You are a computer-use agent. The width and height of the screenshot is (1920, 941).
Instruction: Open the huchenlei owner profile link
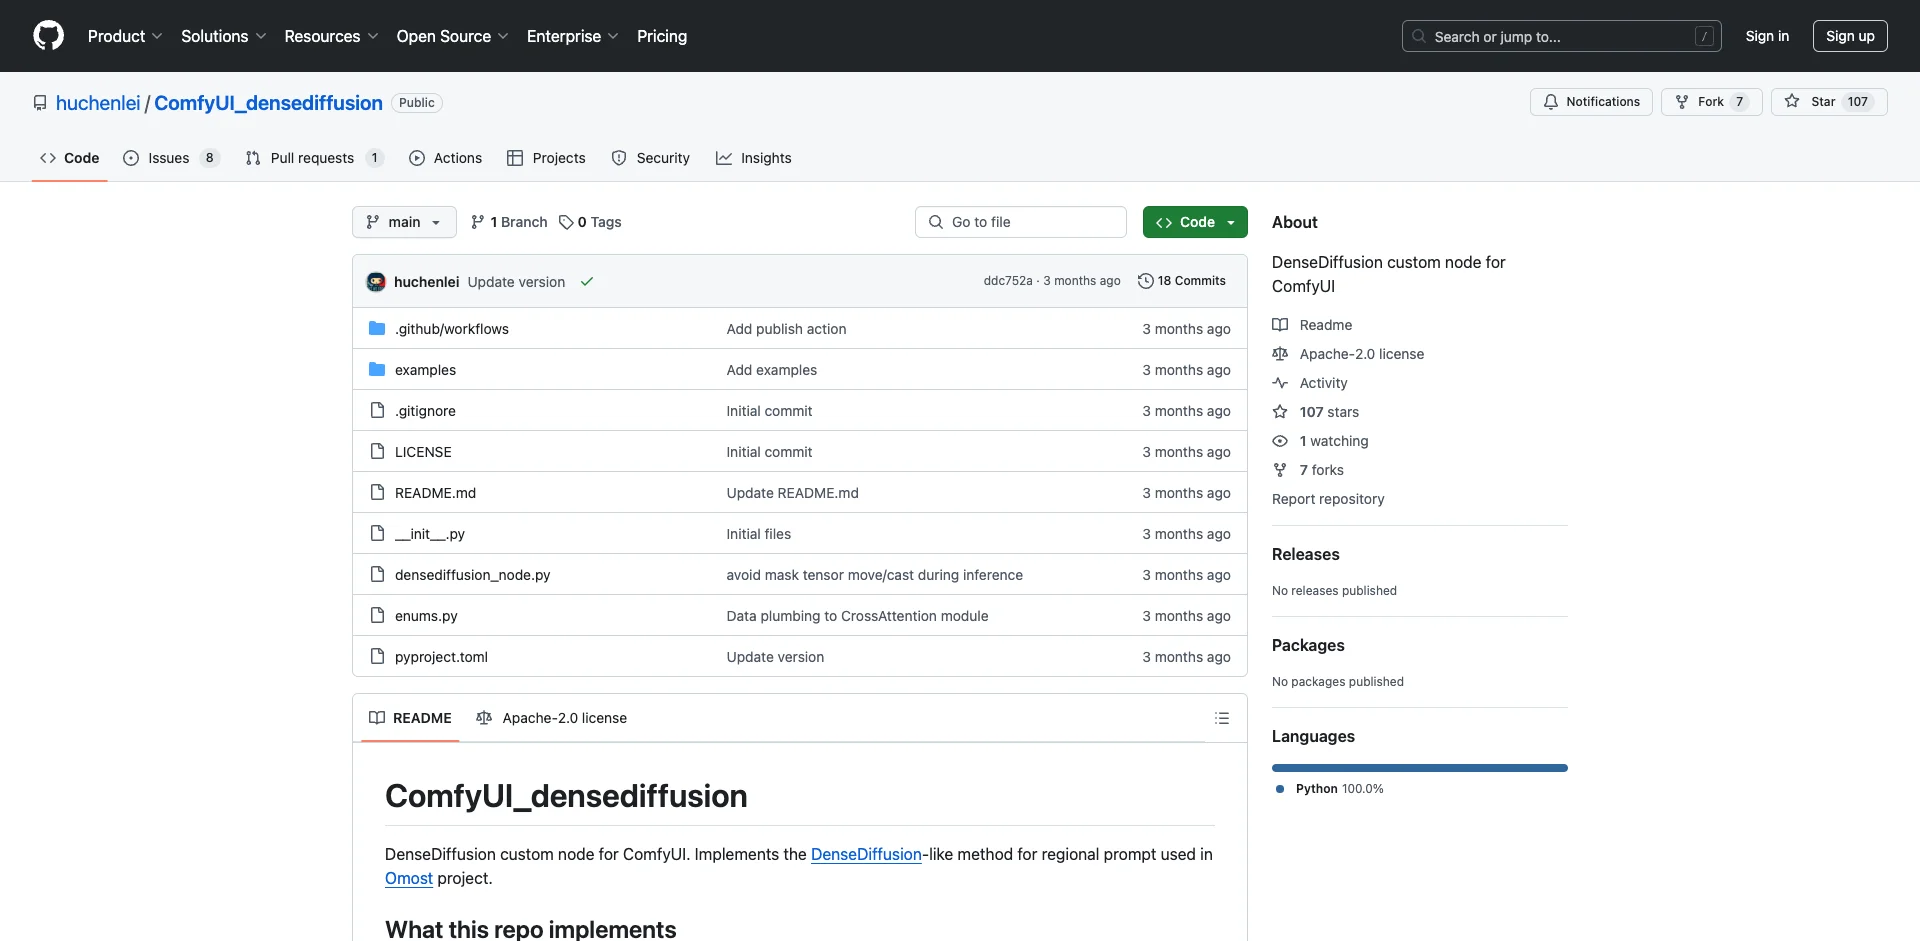click(98, 103)
